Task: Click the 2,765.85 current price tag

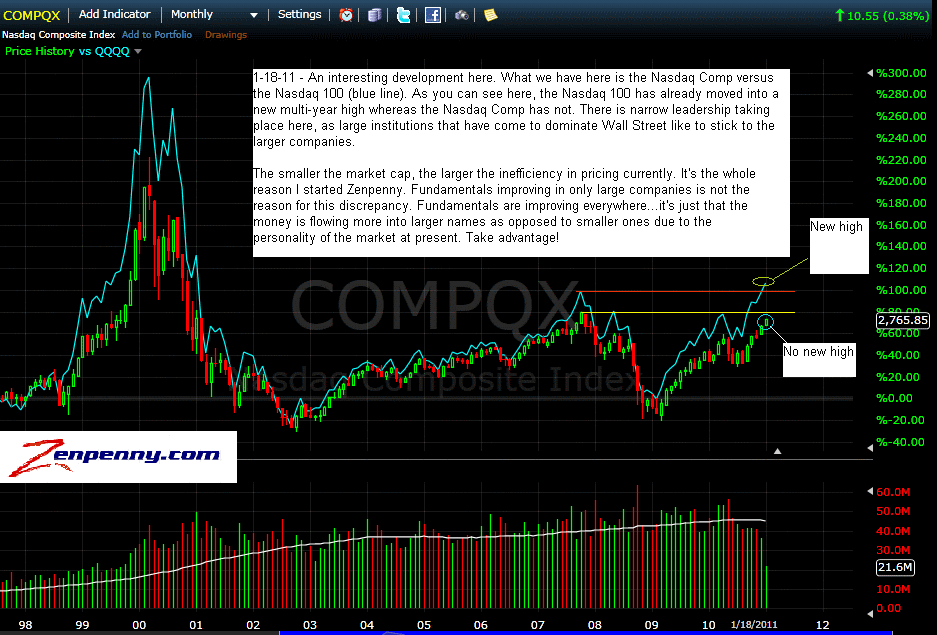Action: pos(902,320)
